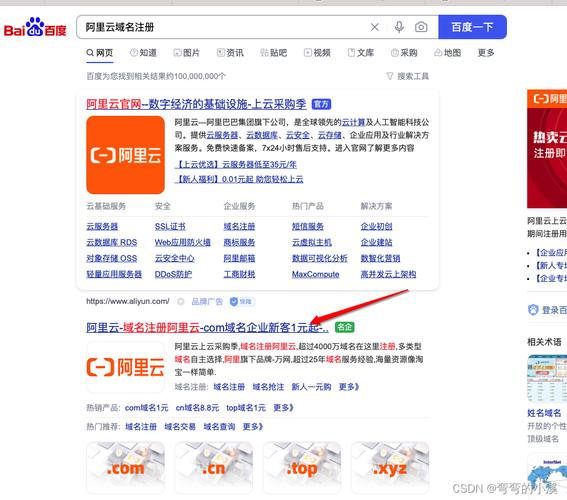Open the com域名1元 link
Viewport: 567px width, 500px height.
[x=146, y=408]
